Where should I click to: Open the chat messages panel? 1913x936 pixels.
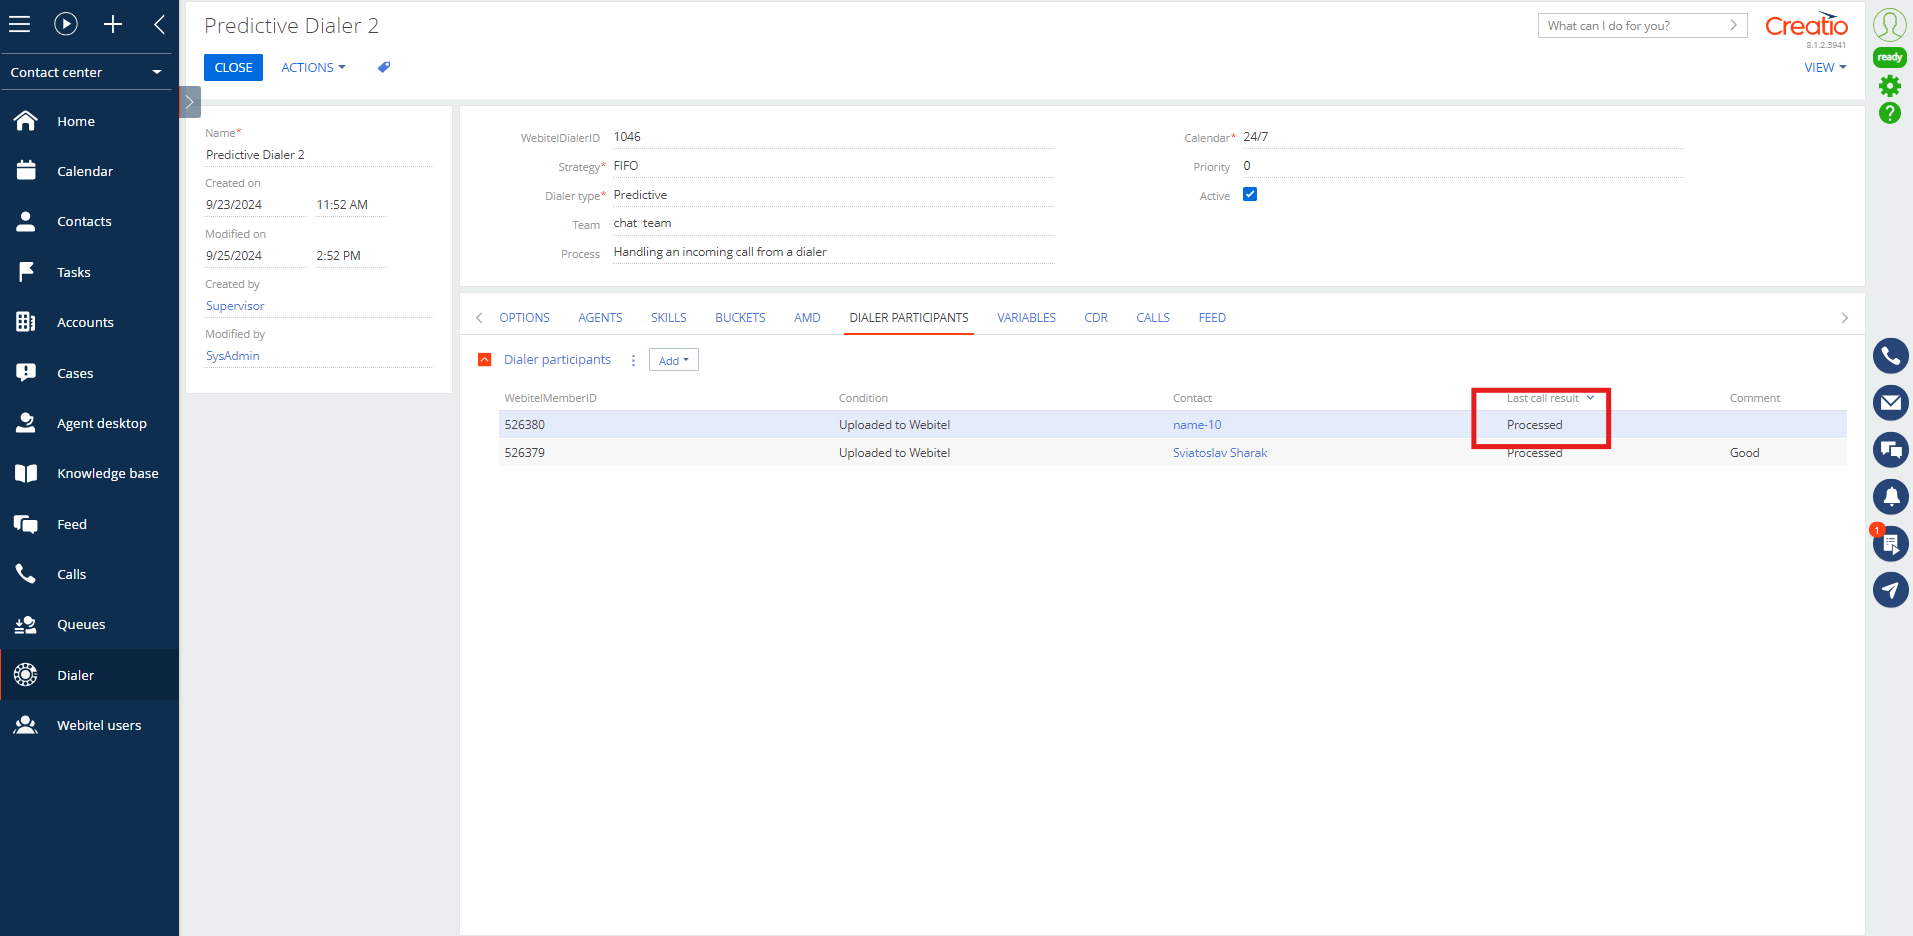pos(1890,449)
